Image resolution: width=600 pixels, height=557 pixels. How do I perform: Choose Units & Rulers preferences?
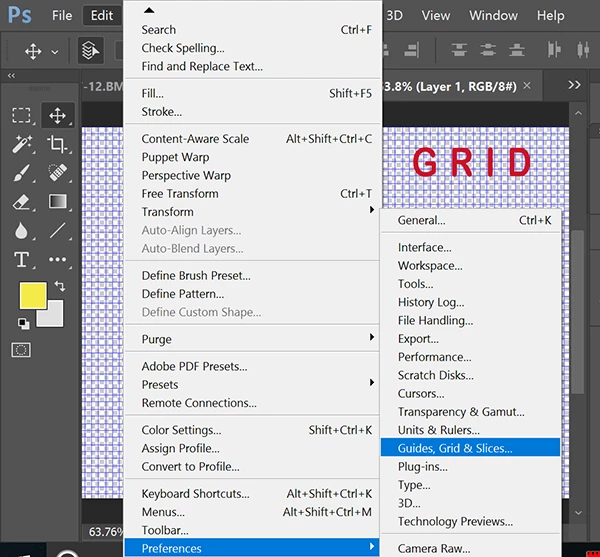(x=470, y=430)
